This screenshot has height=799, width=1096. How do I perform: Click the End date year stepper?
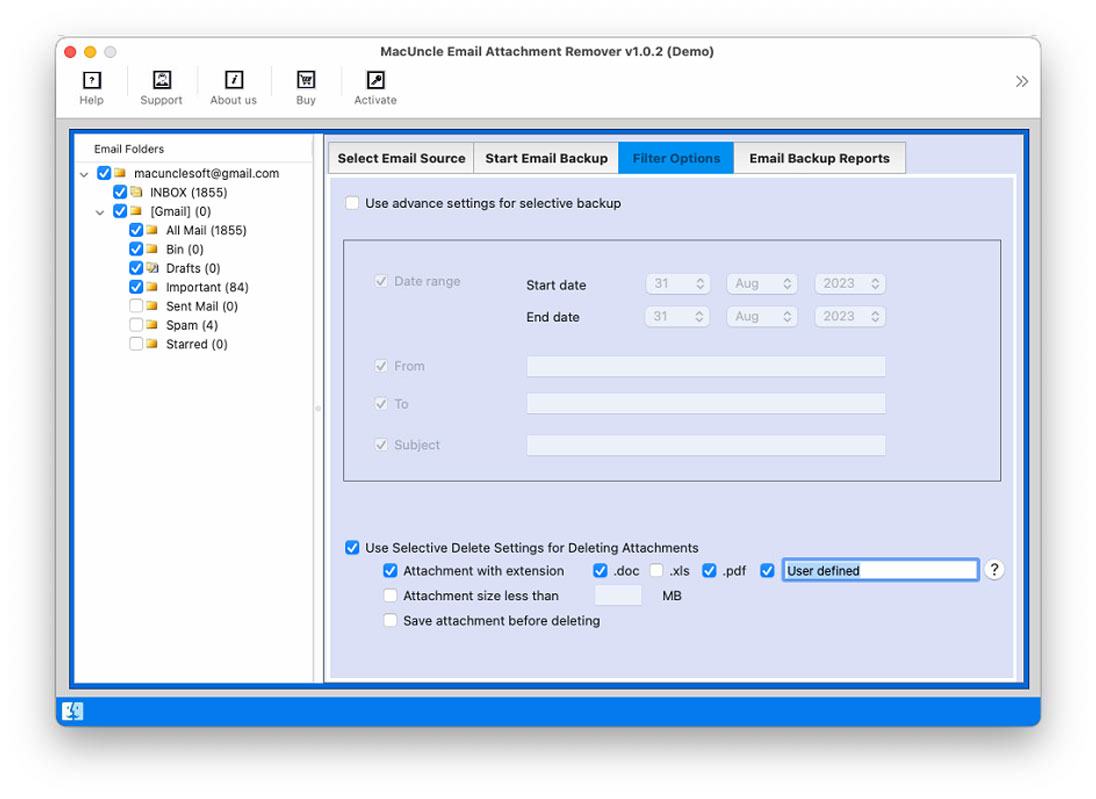click(x=873, y=316)
